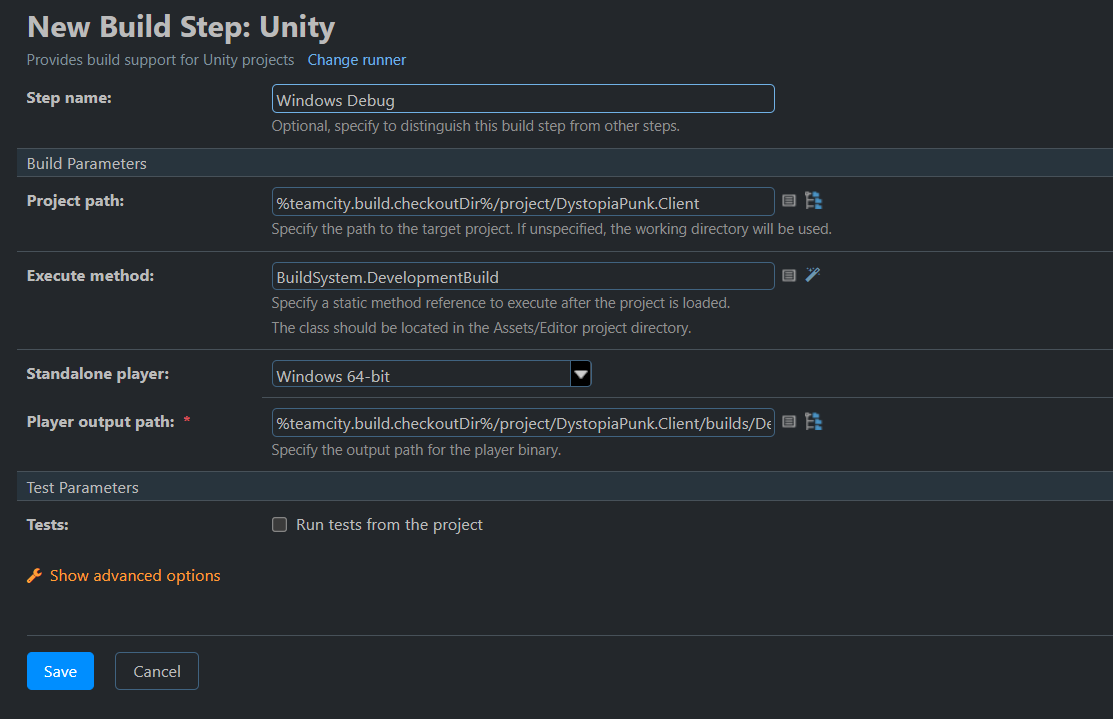Open directory tree picker for Project path
Image resolution: width=1113 pixels, height=719 pixels.
(813, 201)
